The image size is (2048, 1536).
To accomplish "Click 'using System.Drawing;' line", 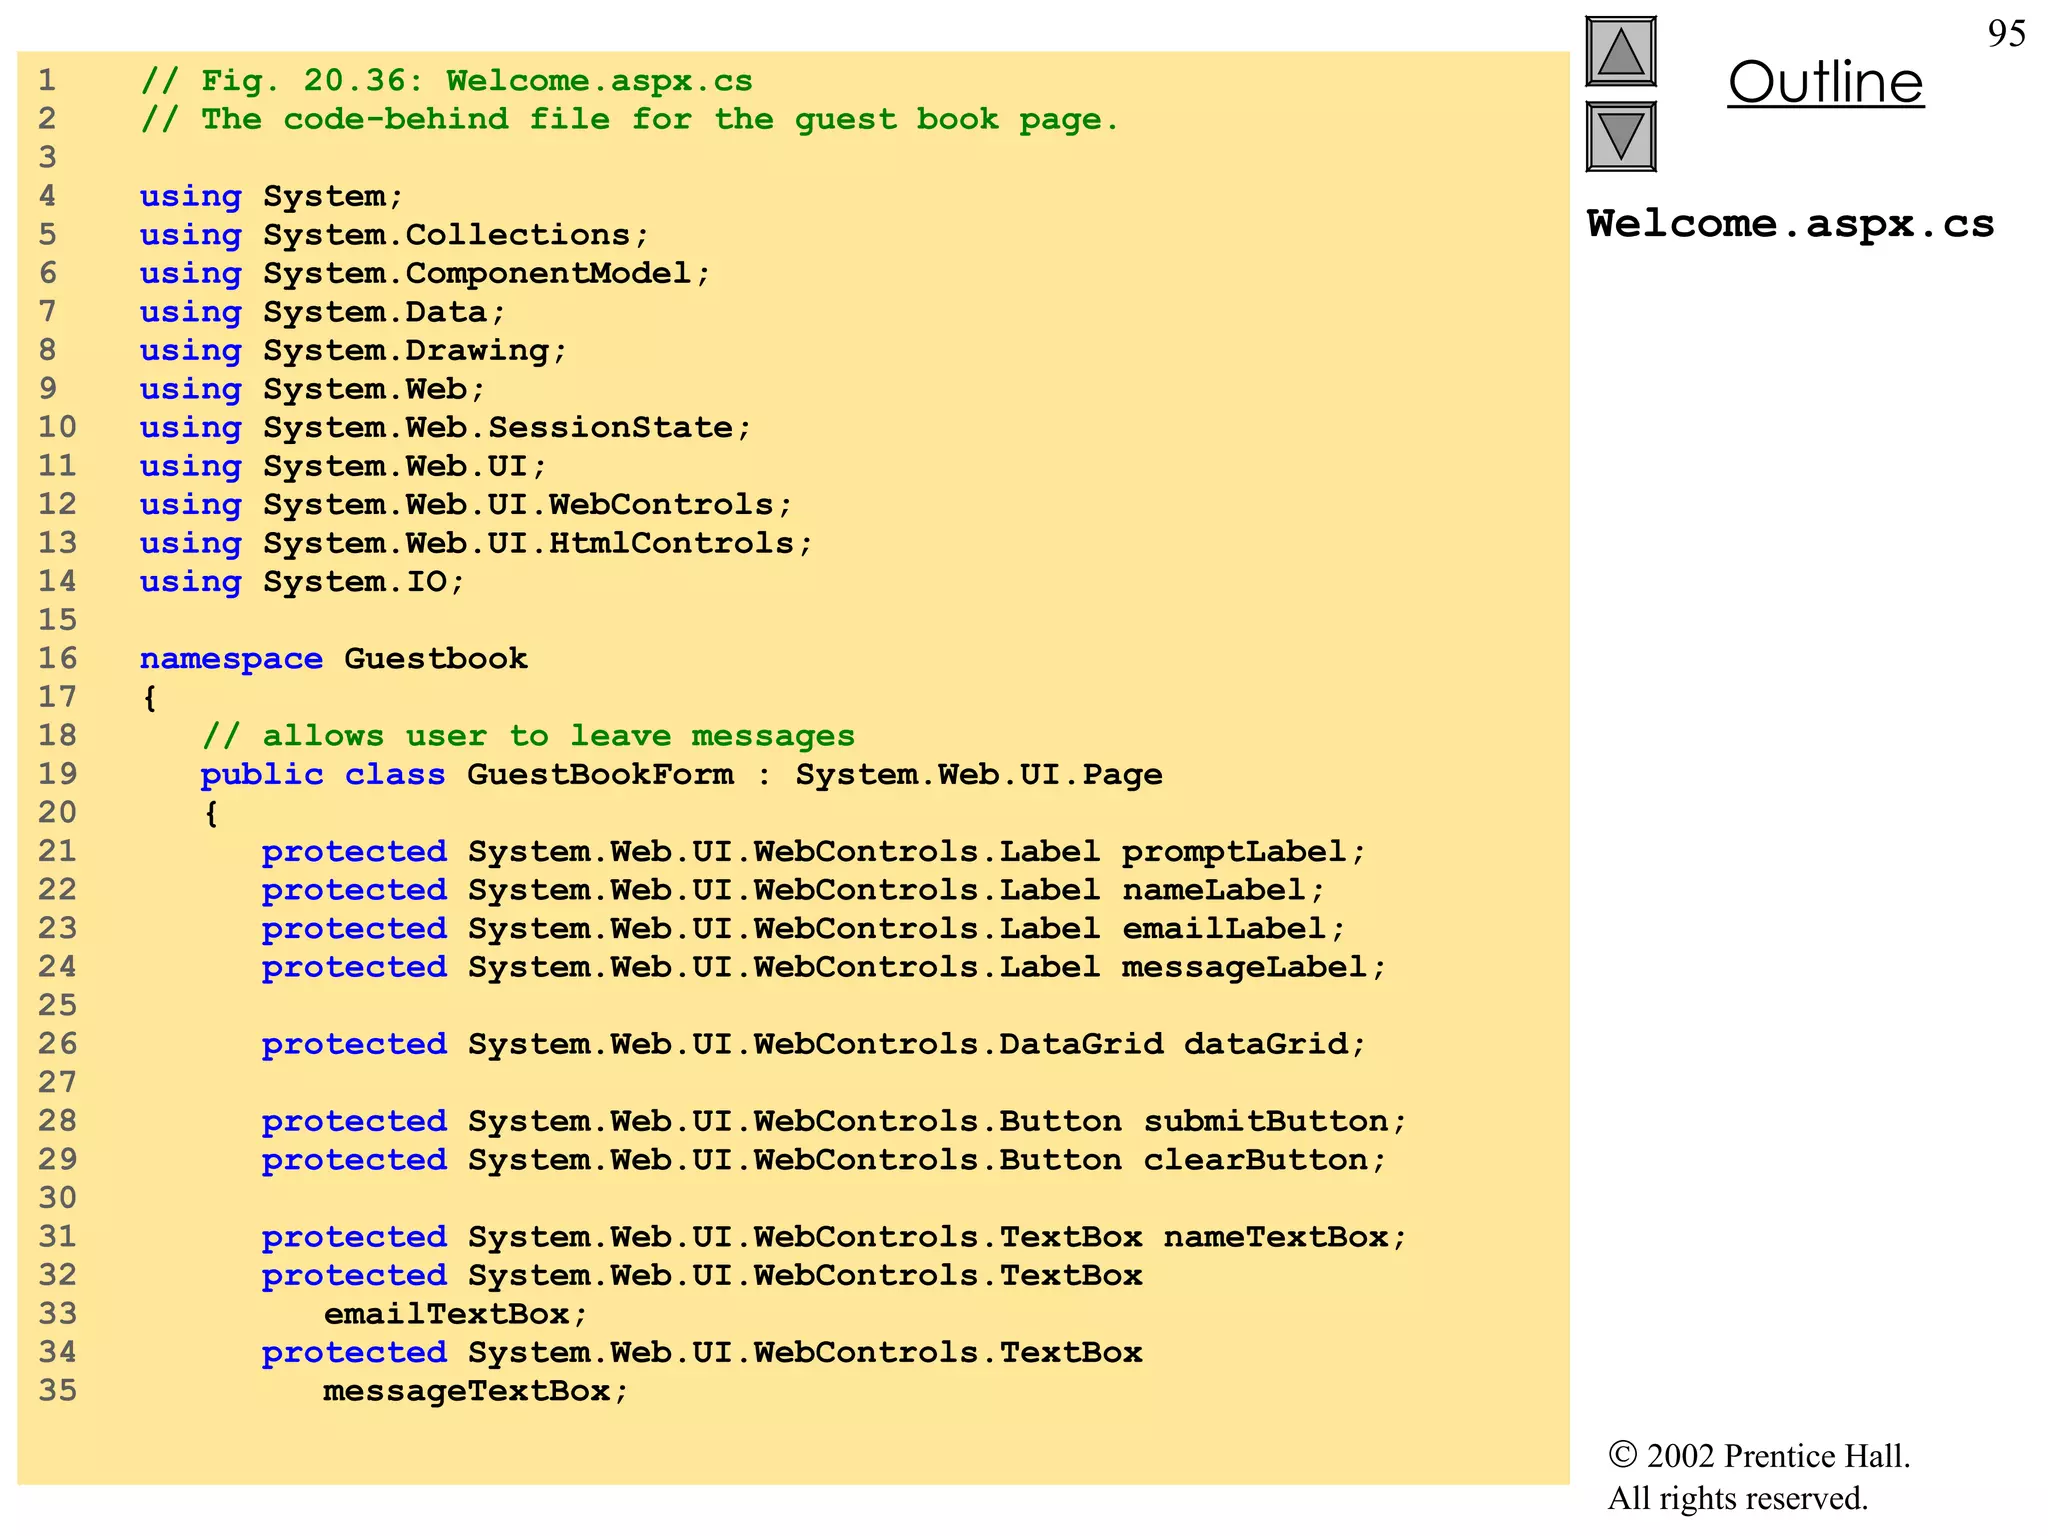I will tap(353, 350).
